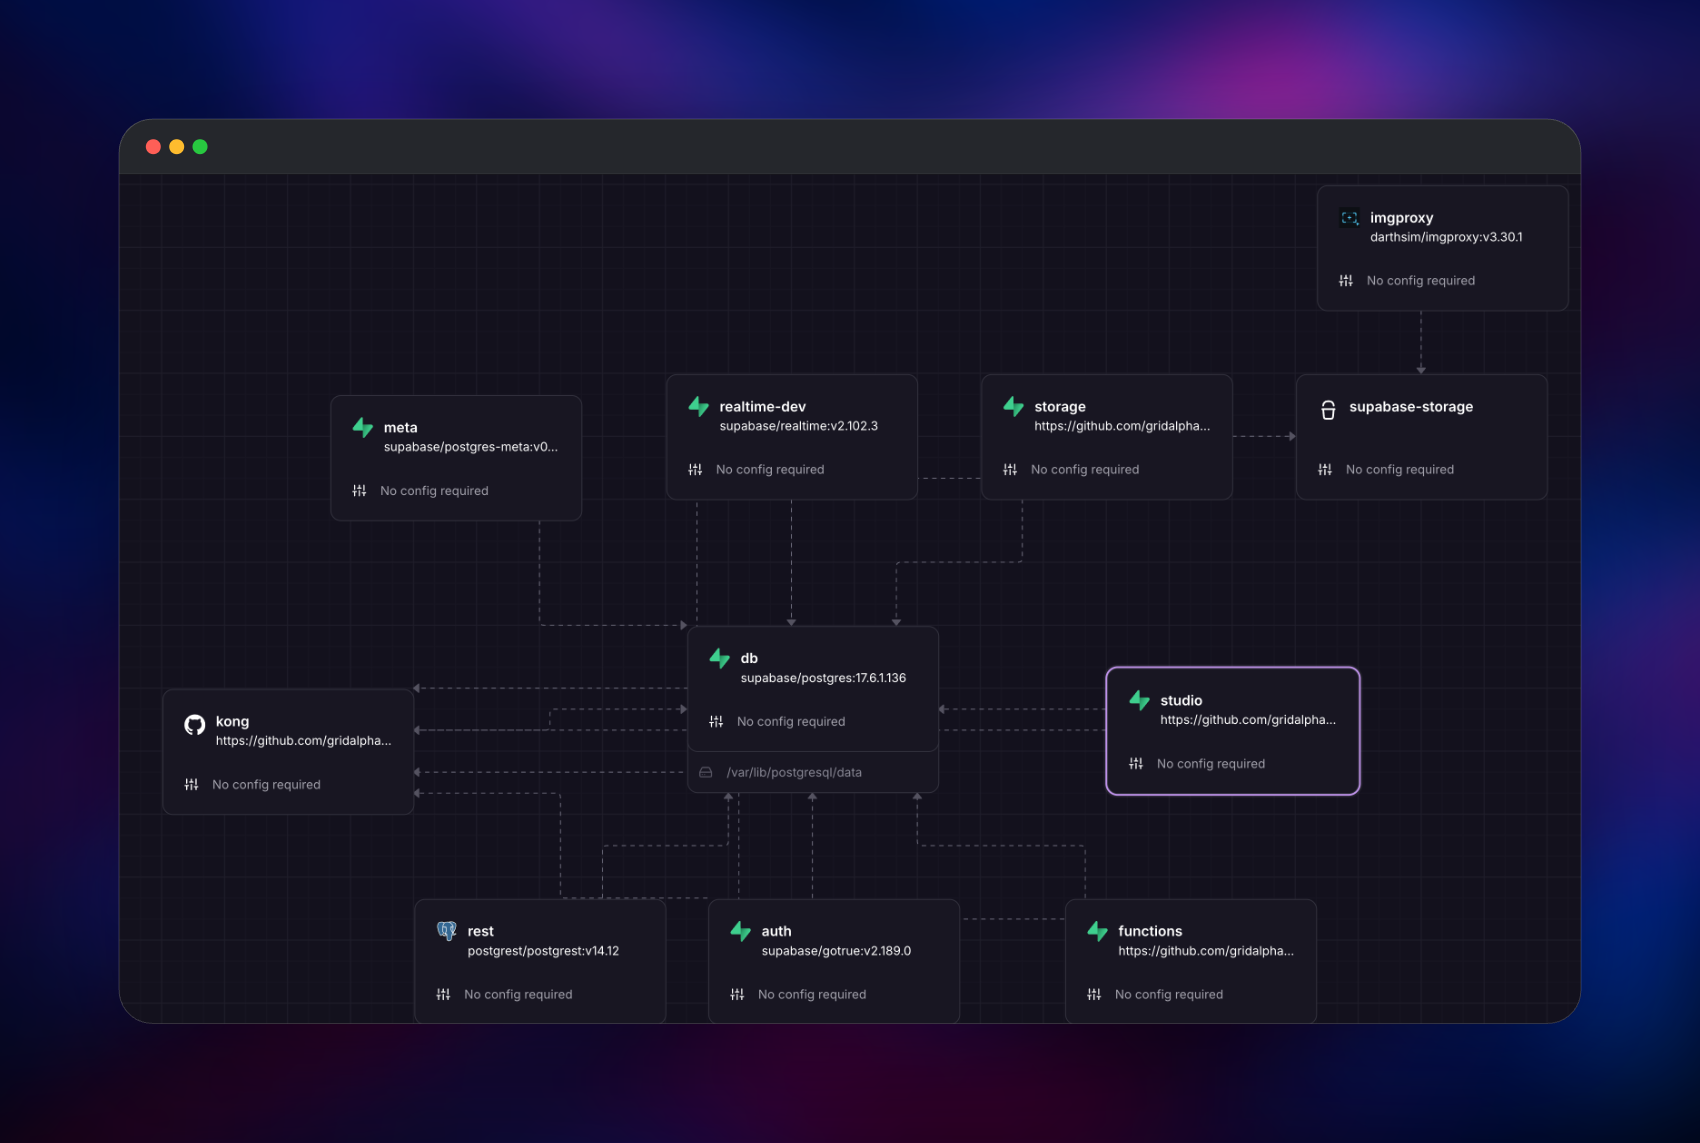Select the auth service name

[x=776, y=932]
